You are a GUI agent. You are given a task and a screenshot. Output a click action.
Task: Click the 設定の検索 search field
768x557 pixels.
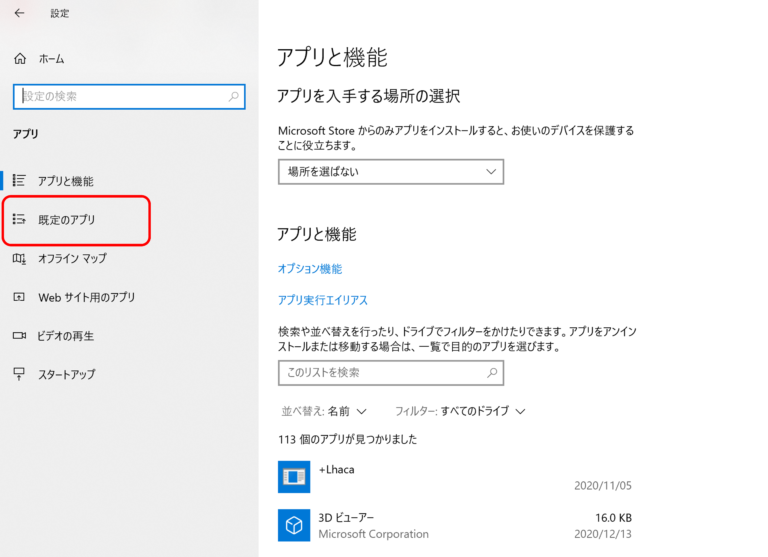click(x=118, y=97)
